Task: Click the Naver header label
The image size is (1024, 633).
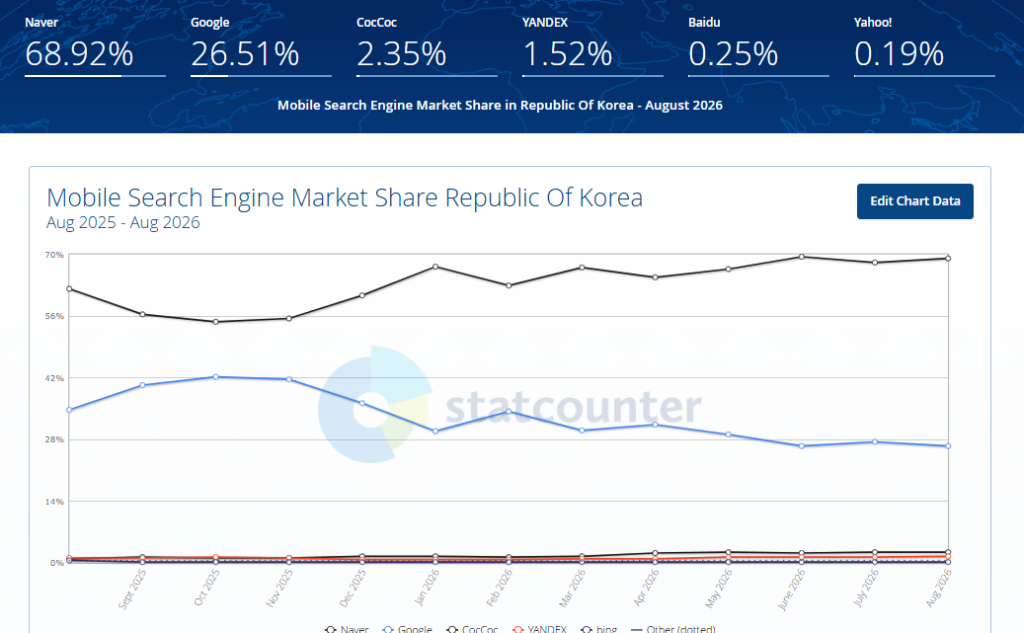Action: point(41,22)
